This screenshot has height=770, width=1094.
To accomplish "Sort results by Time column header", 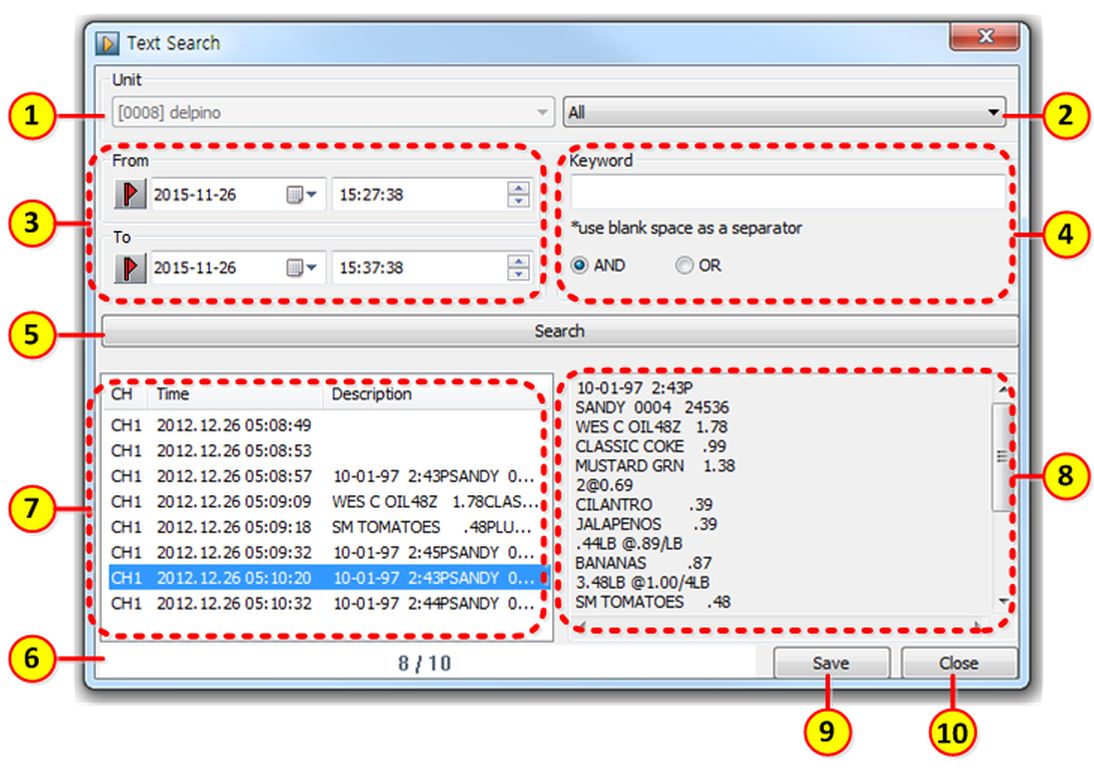I will pyautogui.click(x=238, y=395).
